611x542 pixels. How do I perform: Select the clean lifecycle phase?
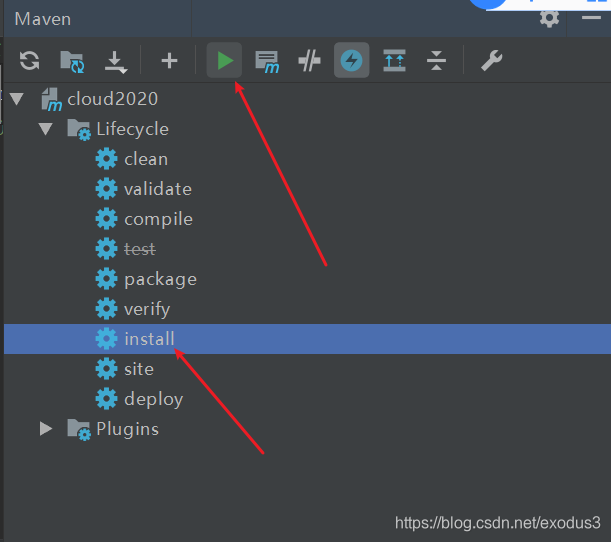tap(146, 159)
